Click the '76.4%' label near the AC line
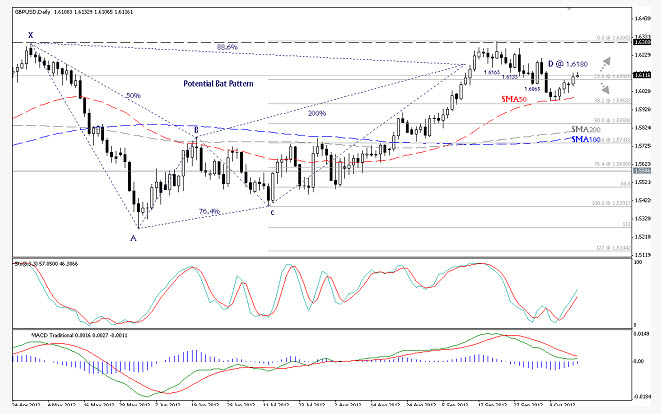Image resolution: width=661 pixels, height=414 pixels. tap(209, 212)
